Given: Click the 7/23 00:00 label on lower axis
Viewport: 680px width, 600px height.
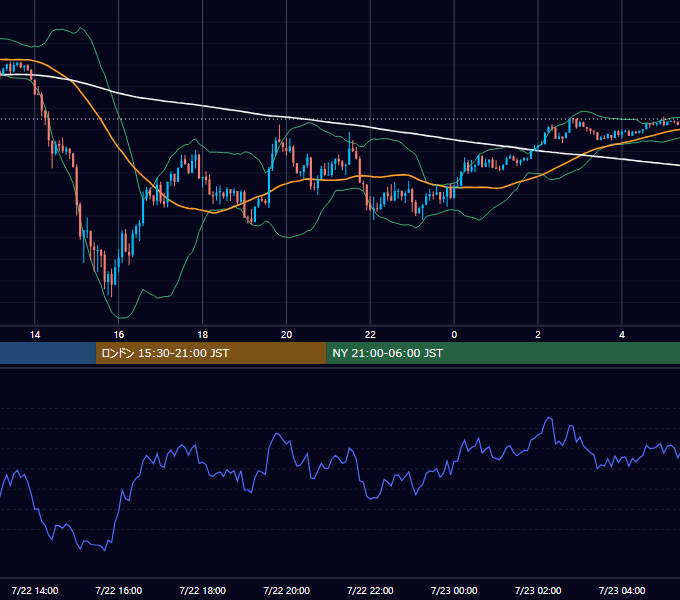Looking at the screenshot, I should (x=454, y=590).
